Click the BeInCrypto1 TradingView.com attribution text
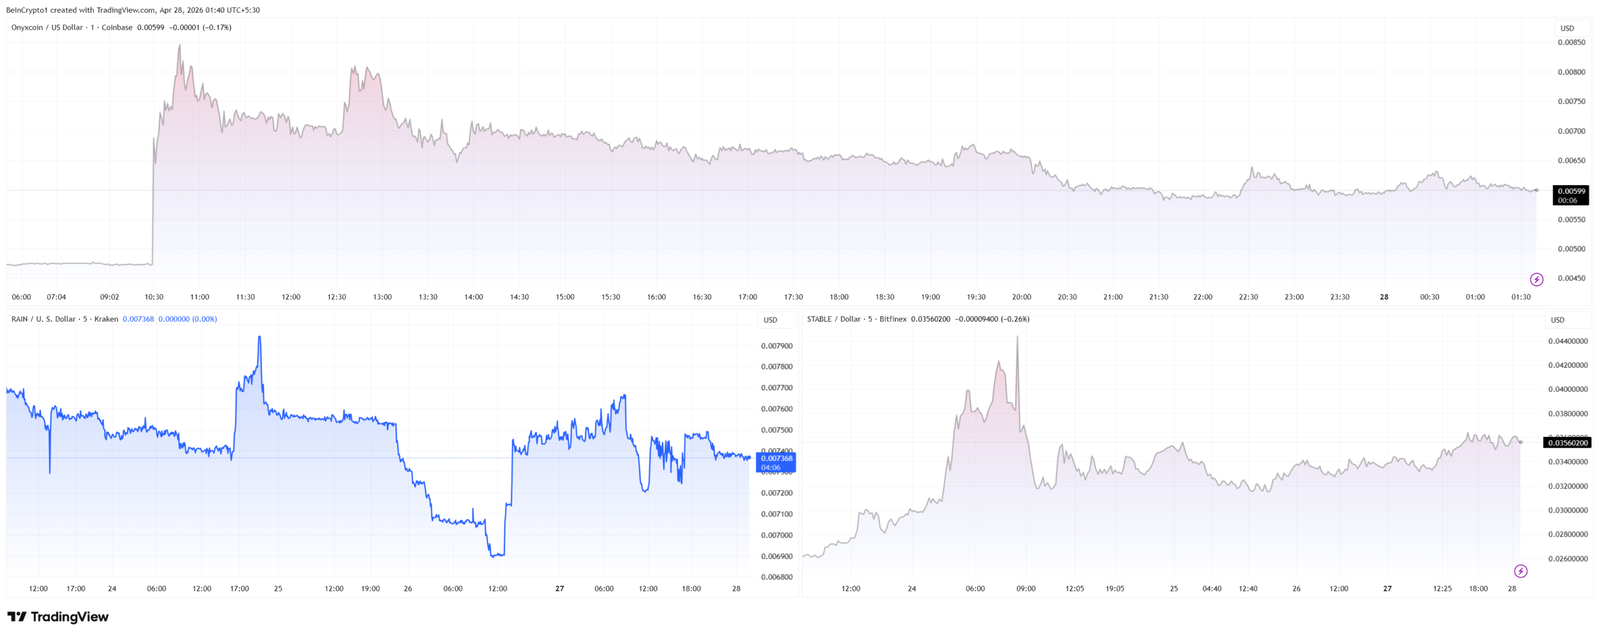The height and width of the screenshot is (636, 1600). [x=133, y=10]
